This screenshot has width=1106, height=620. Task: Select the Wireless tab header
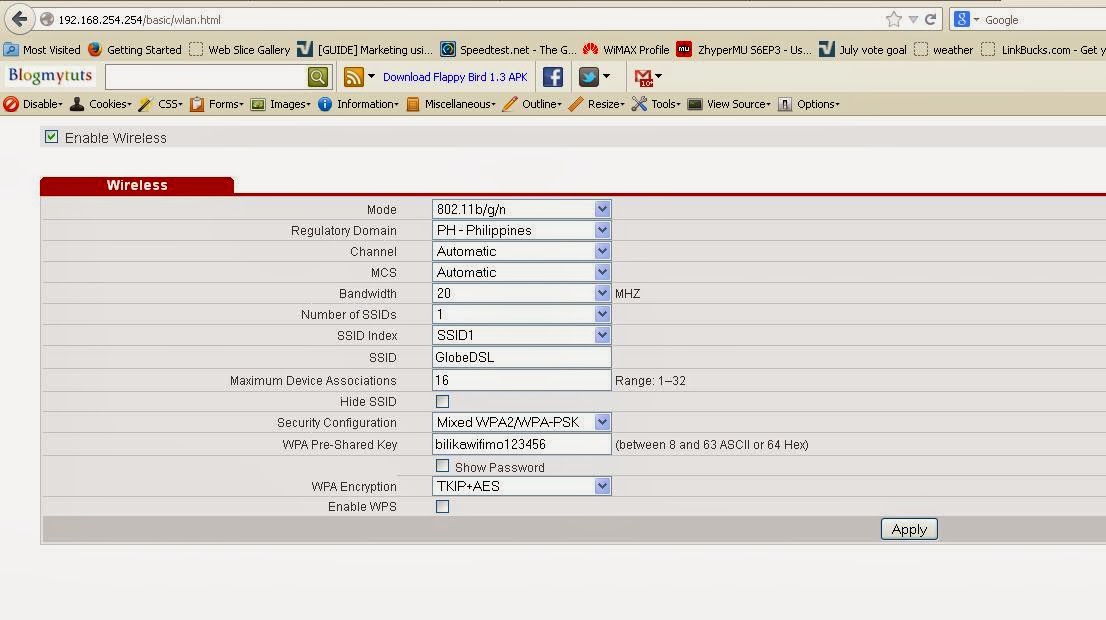(137, 185)
